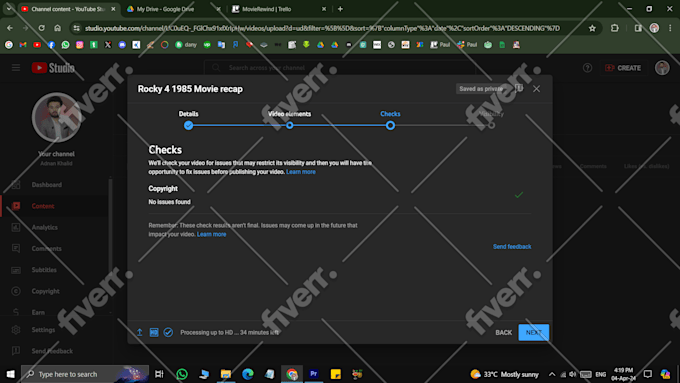Click the Saved as private badge
This screenshot has height=383, width=680.
(481, 88)
